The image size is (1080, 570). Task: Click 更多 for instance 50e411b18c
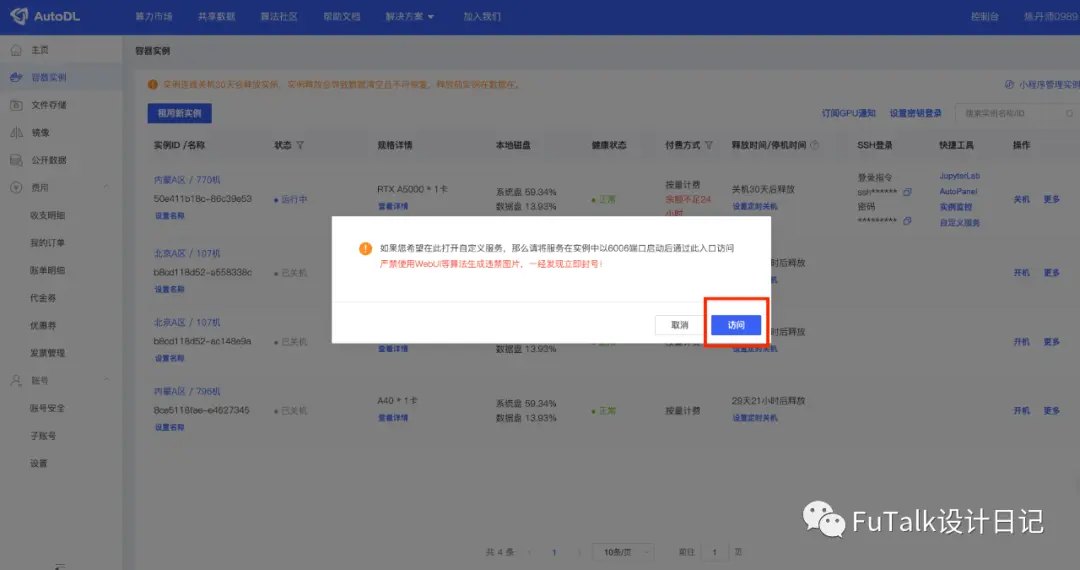pyautogui.click(x=1051, y=199)
